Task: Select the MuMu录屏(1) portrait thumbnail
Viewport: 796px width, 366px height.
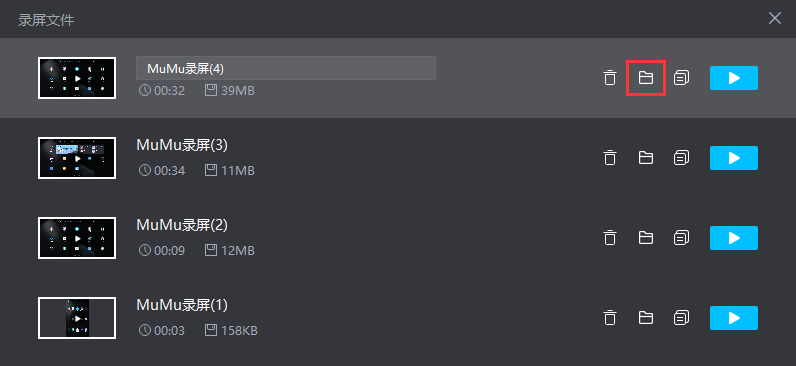Action: [77, 318]
